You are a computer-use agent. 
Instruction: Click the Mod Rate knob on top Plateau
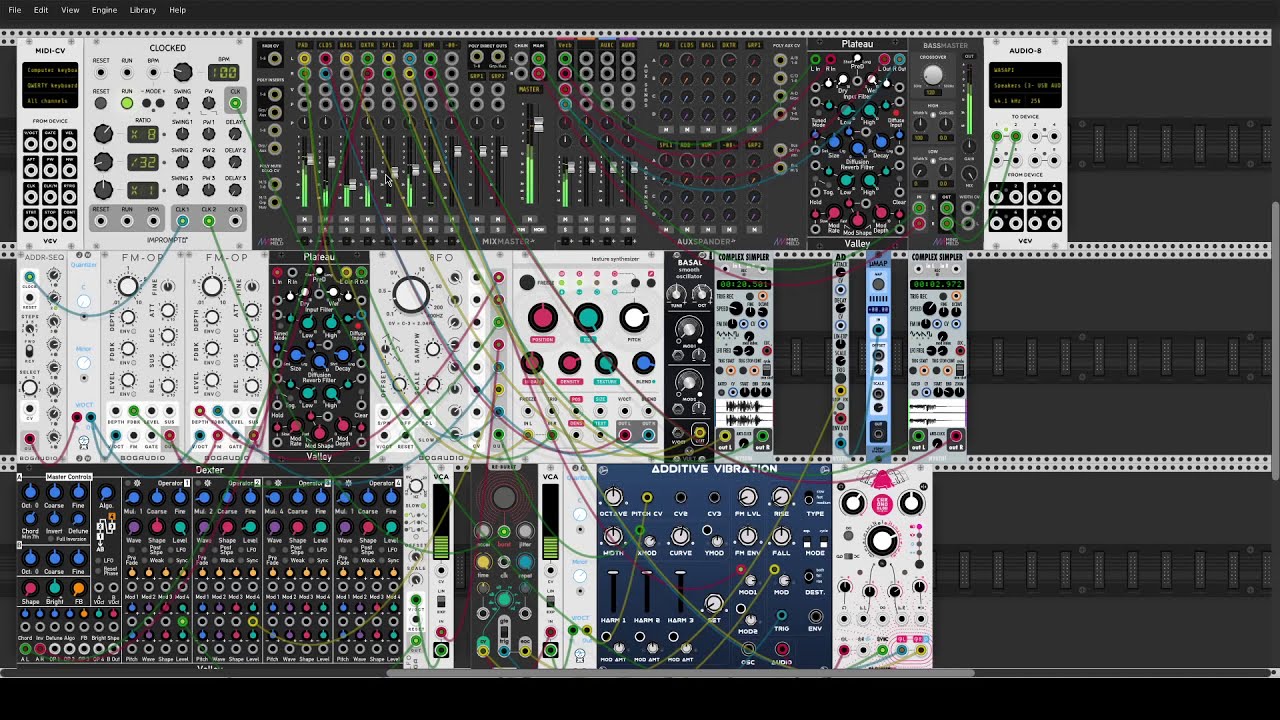click(834, 213)
